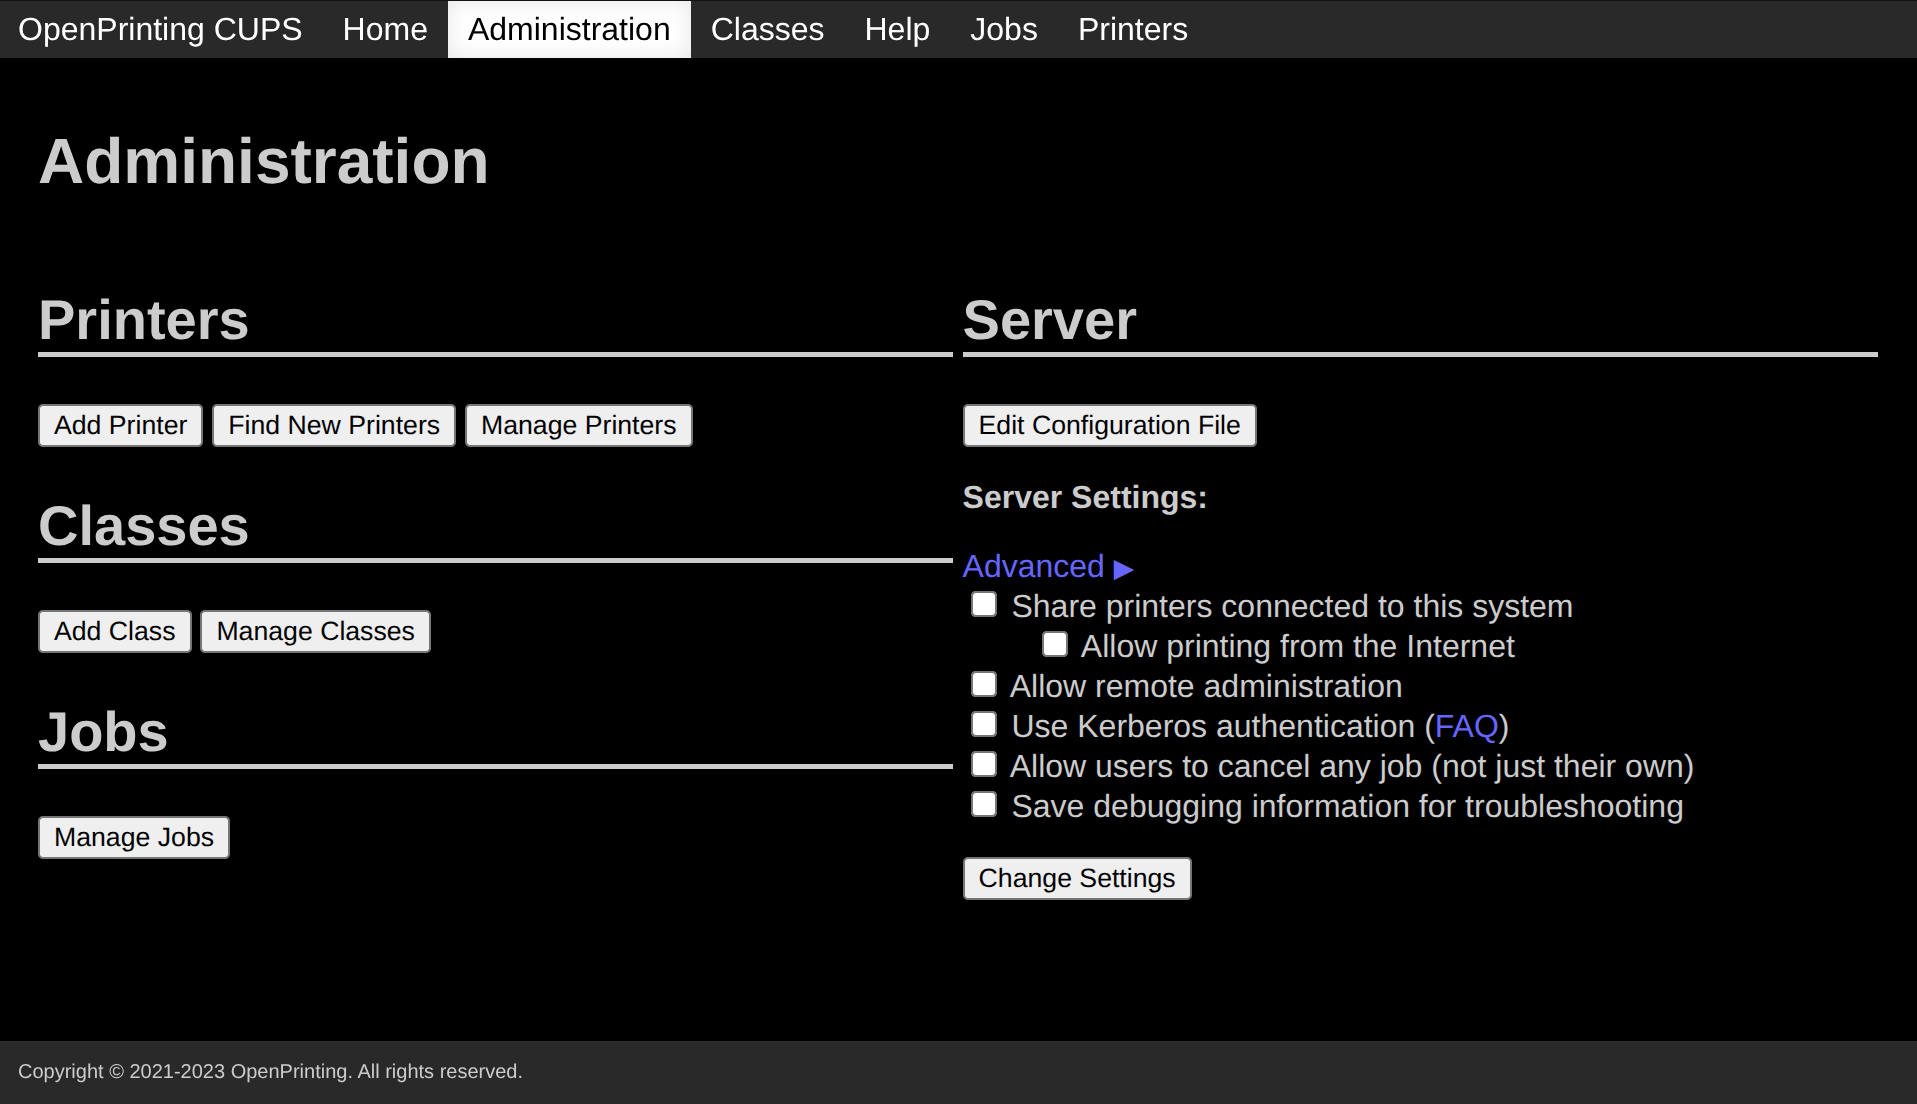Open Manage Jobs
Viewport: 1917px width, 1104px height.
[x=134, y=837]
